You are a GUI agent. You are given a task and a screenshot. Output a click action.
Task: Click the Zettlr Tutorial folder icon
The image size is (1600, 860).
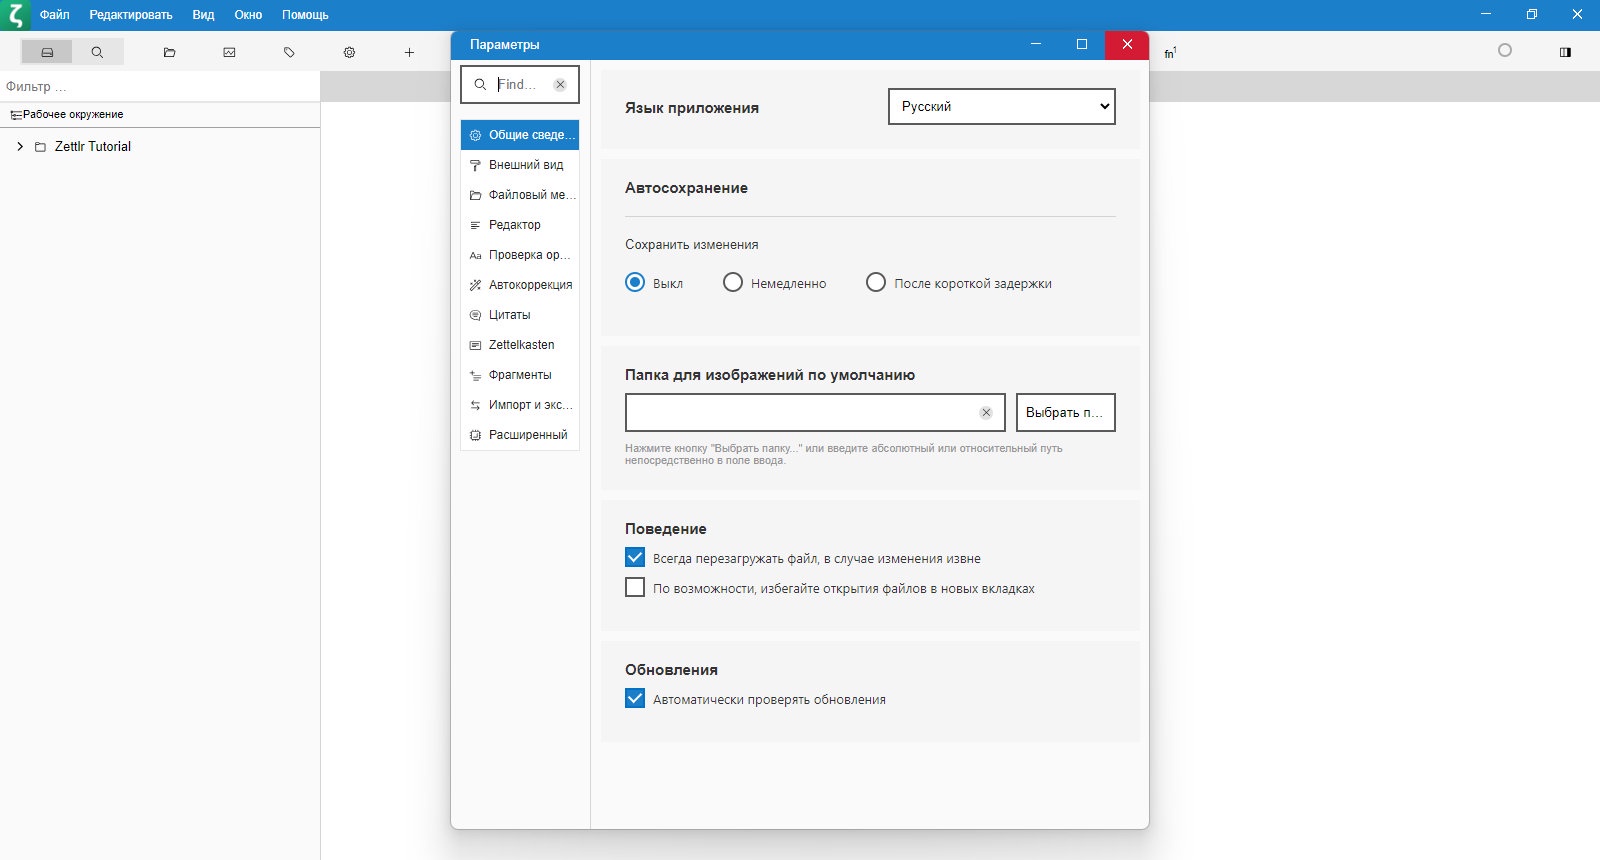click(41, 147)
